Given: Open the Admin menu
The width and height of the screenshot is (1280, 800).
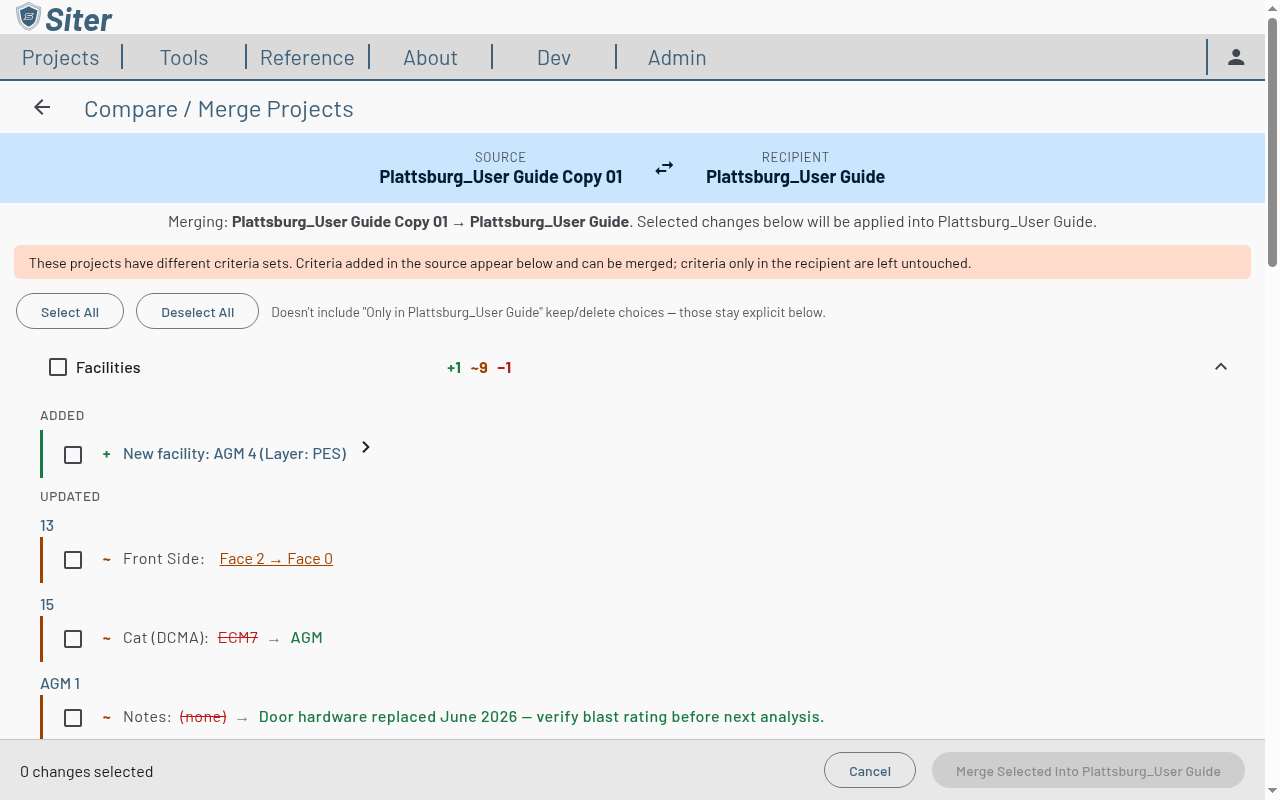Looking at the screenshot, I should point(677,58).
